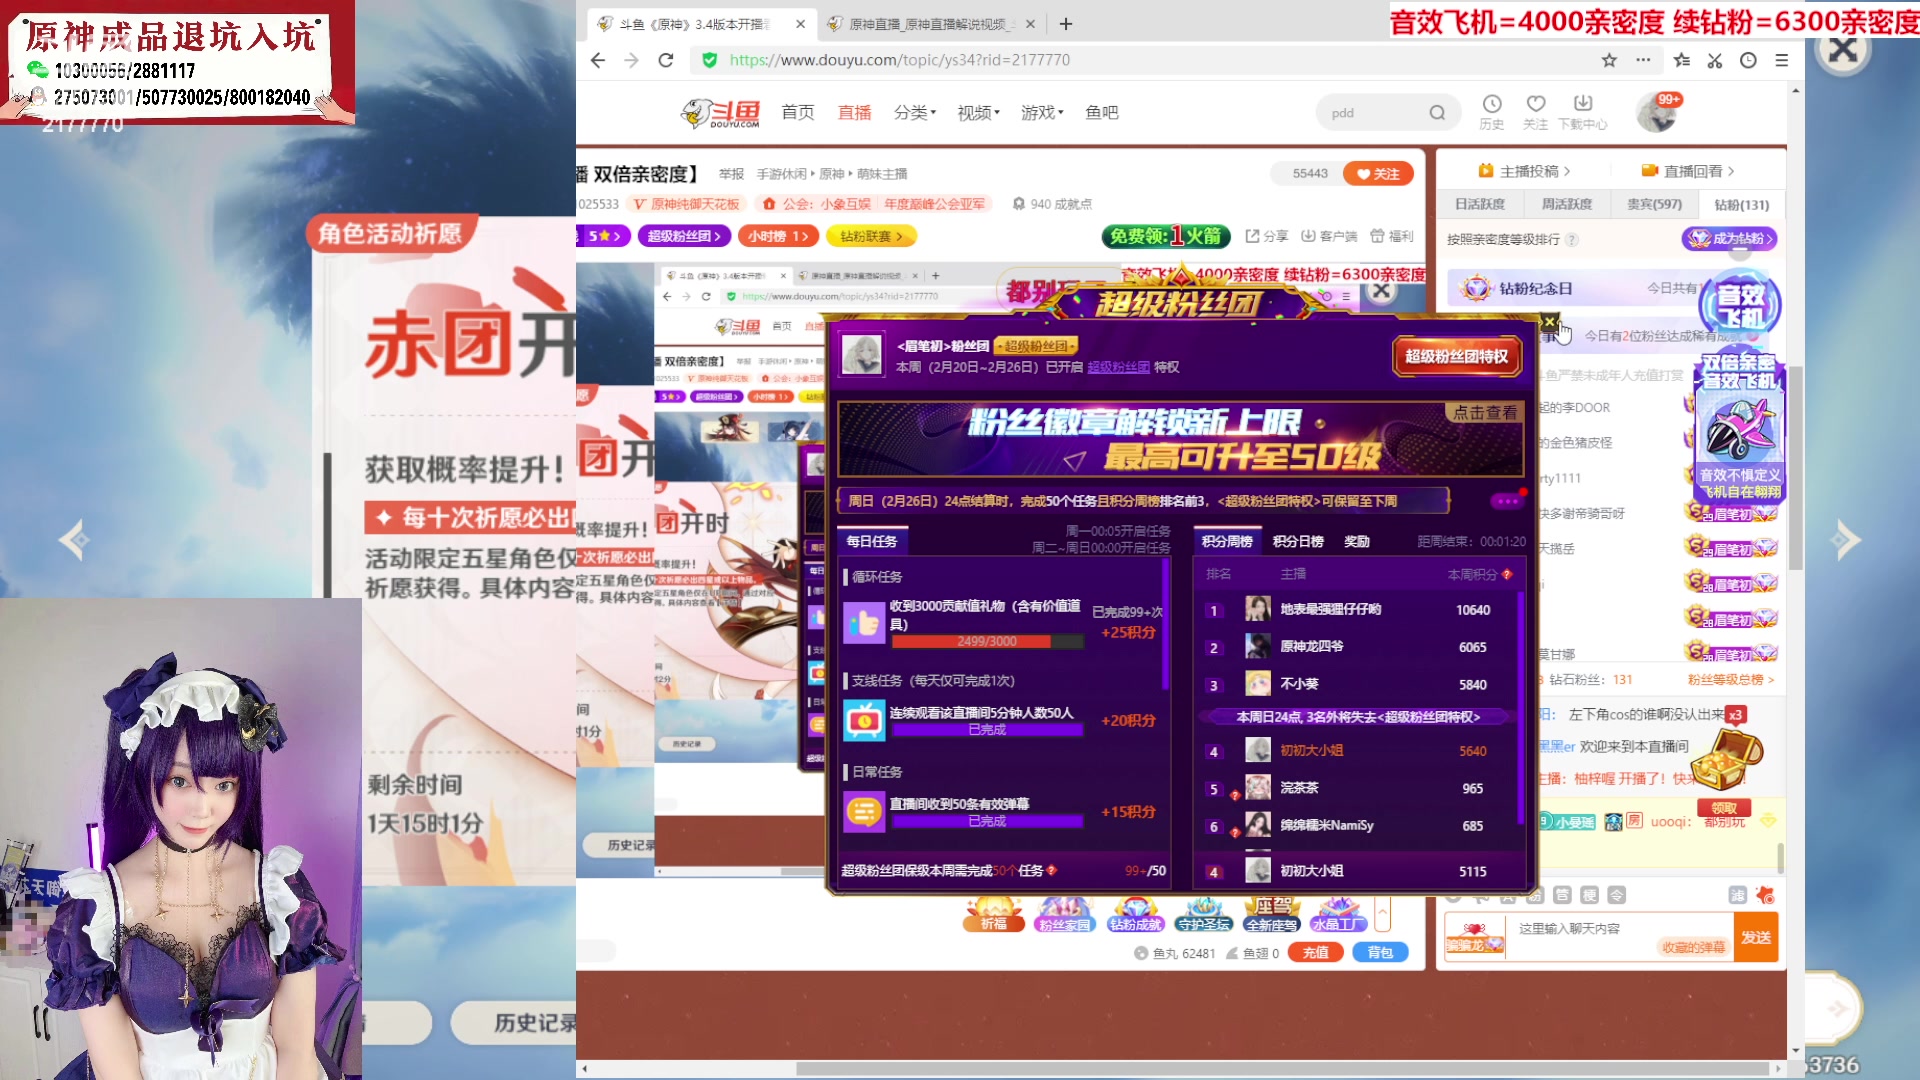Toggle the 滤 chat filter icon

click(1738, 895)
